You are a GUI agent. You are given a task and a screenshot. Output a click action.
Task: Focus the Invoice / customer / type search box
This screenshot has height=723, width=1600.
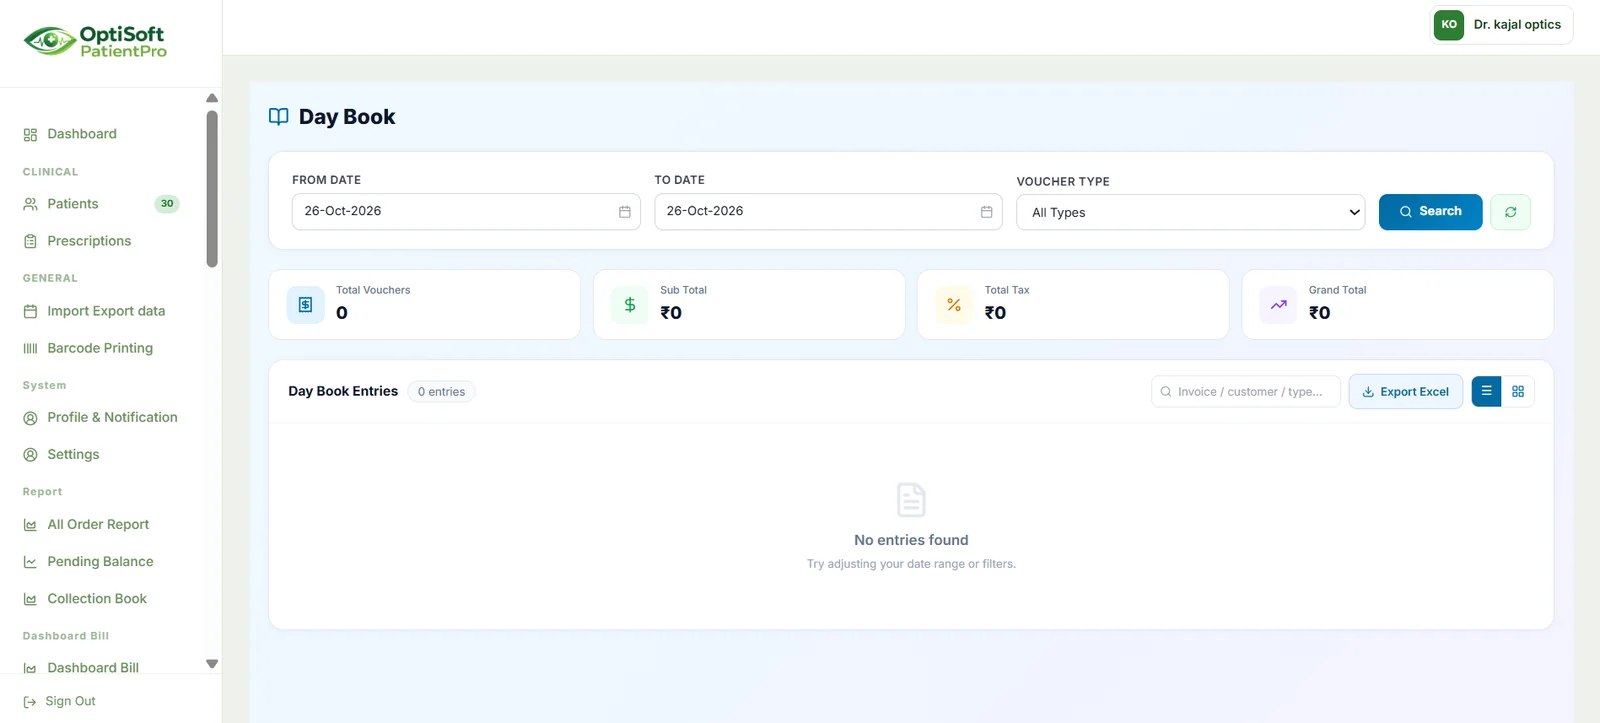(1245, 391)
